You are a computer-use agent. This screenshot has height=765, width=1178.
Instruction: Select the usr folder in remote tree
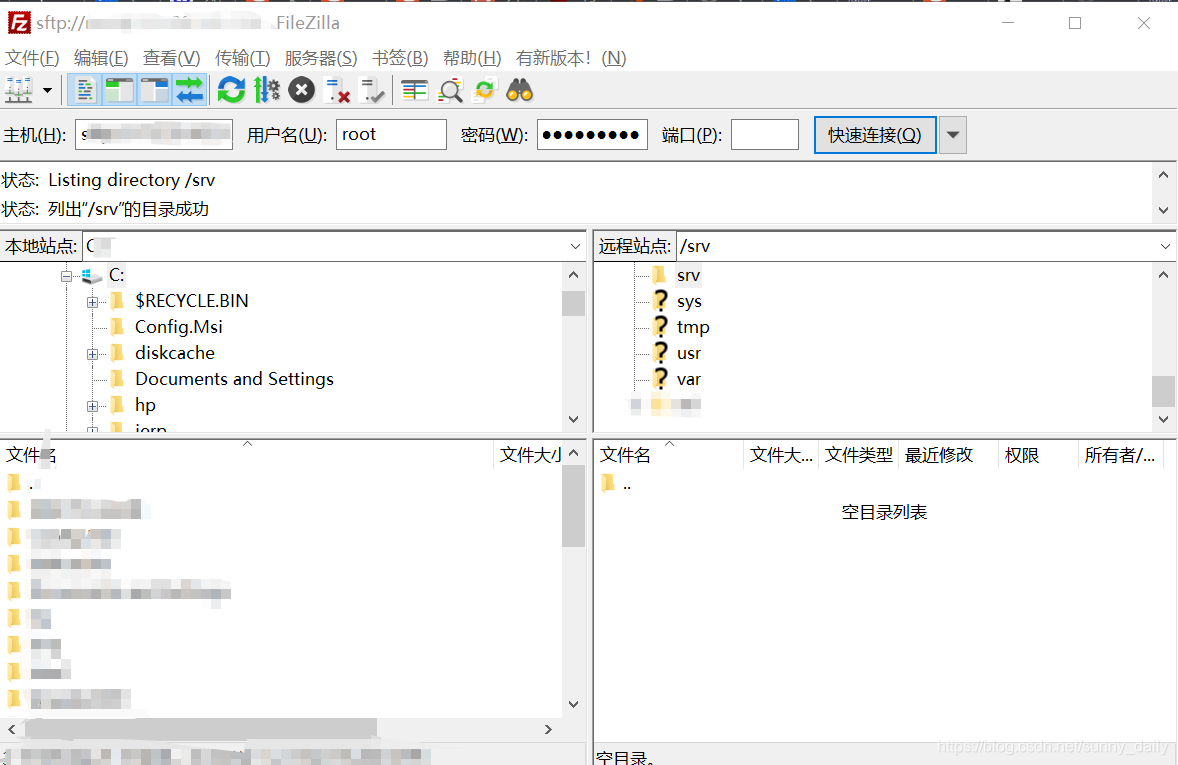[689, 353]
